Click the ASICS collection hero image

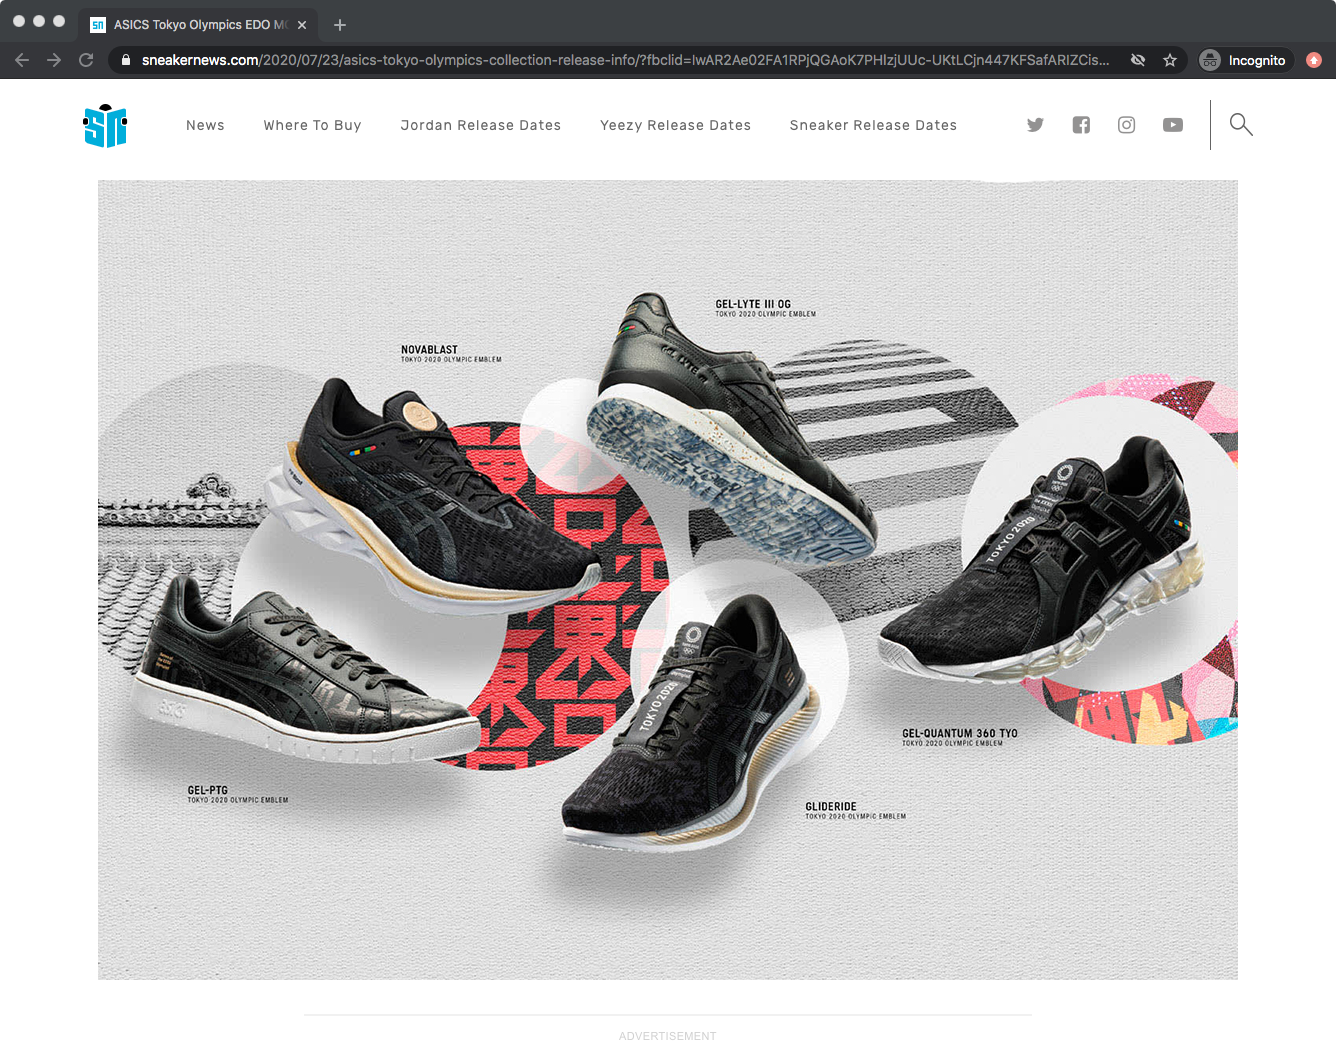[668, 580]
